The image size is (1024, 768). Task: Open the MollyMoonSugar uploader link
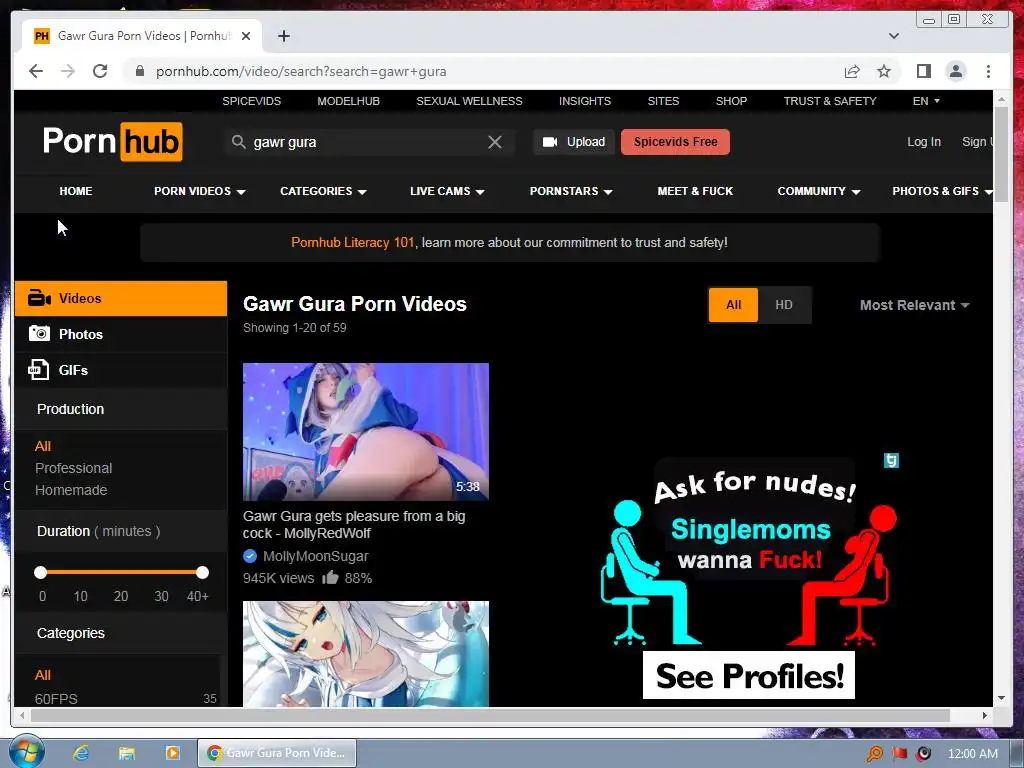tap(315, 556)
